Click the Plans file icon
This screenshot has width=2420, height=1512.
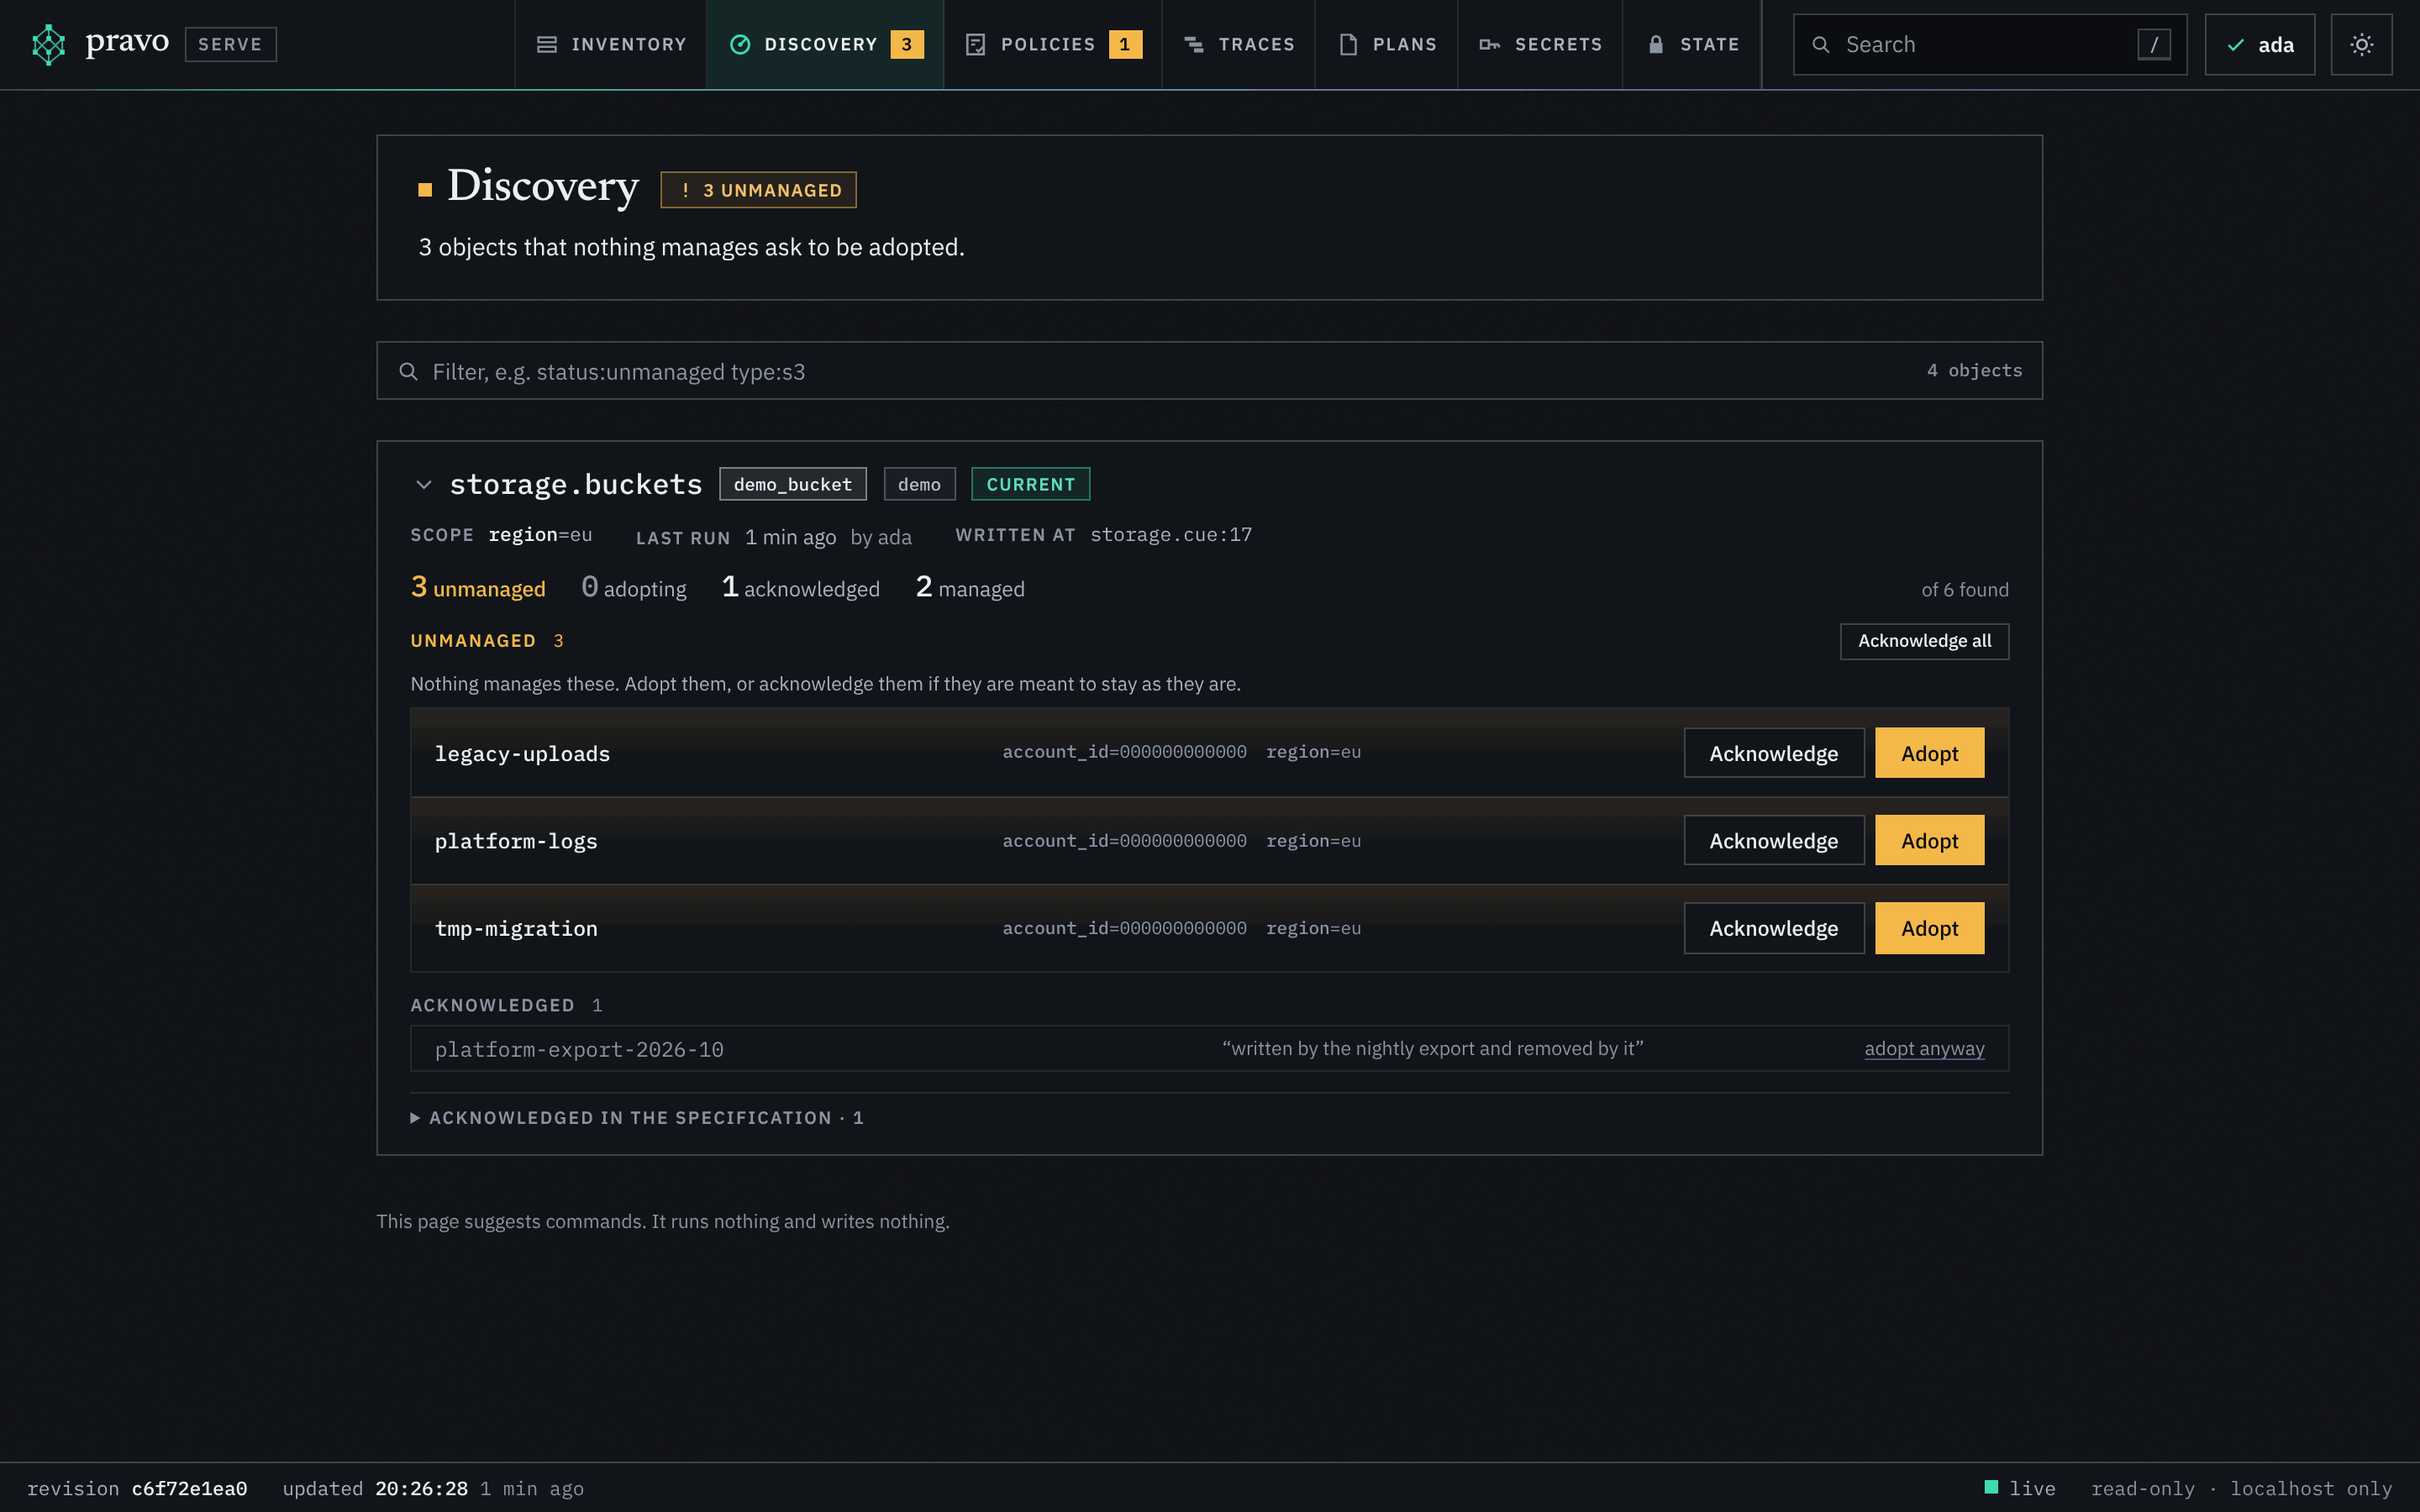click(x=1348, y=44)
